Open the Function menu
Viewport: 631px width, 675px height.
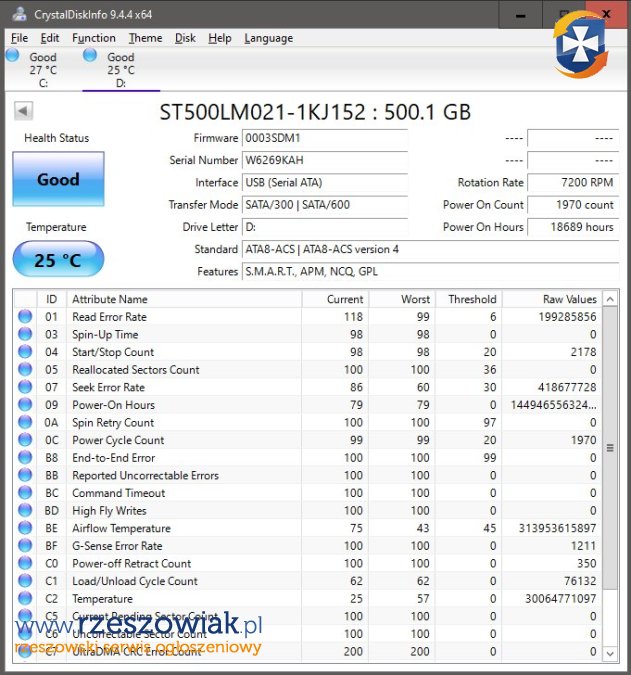point(94,38)
